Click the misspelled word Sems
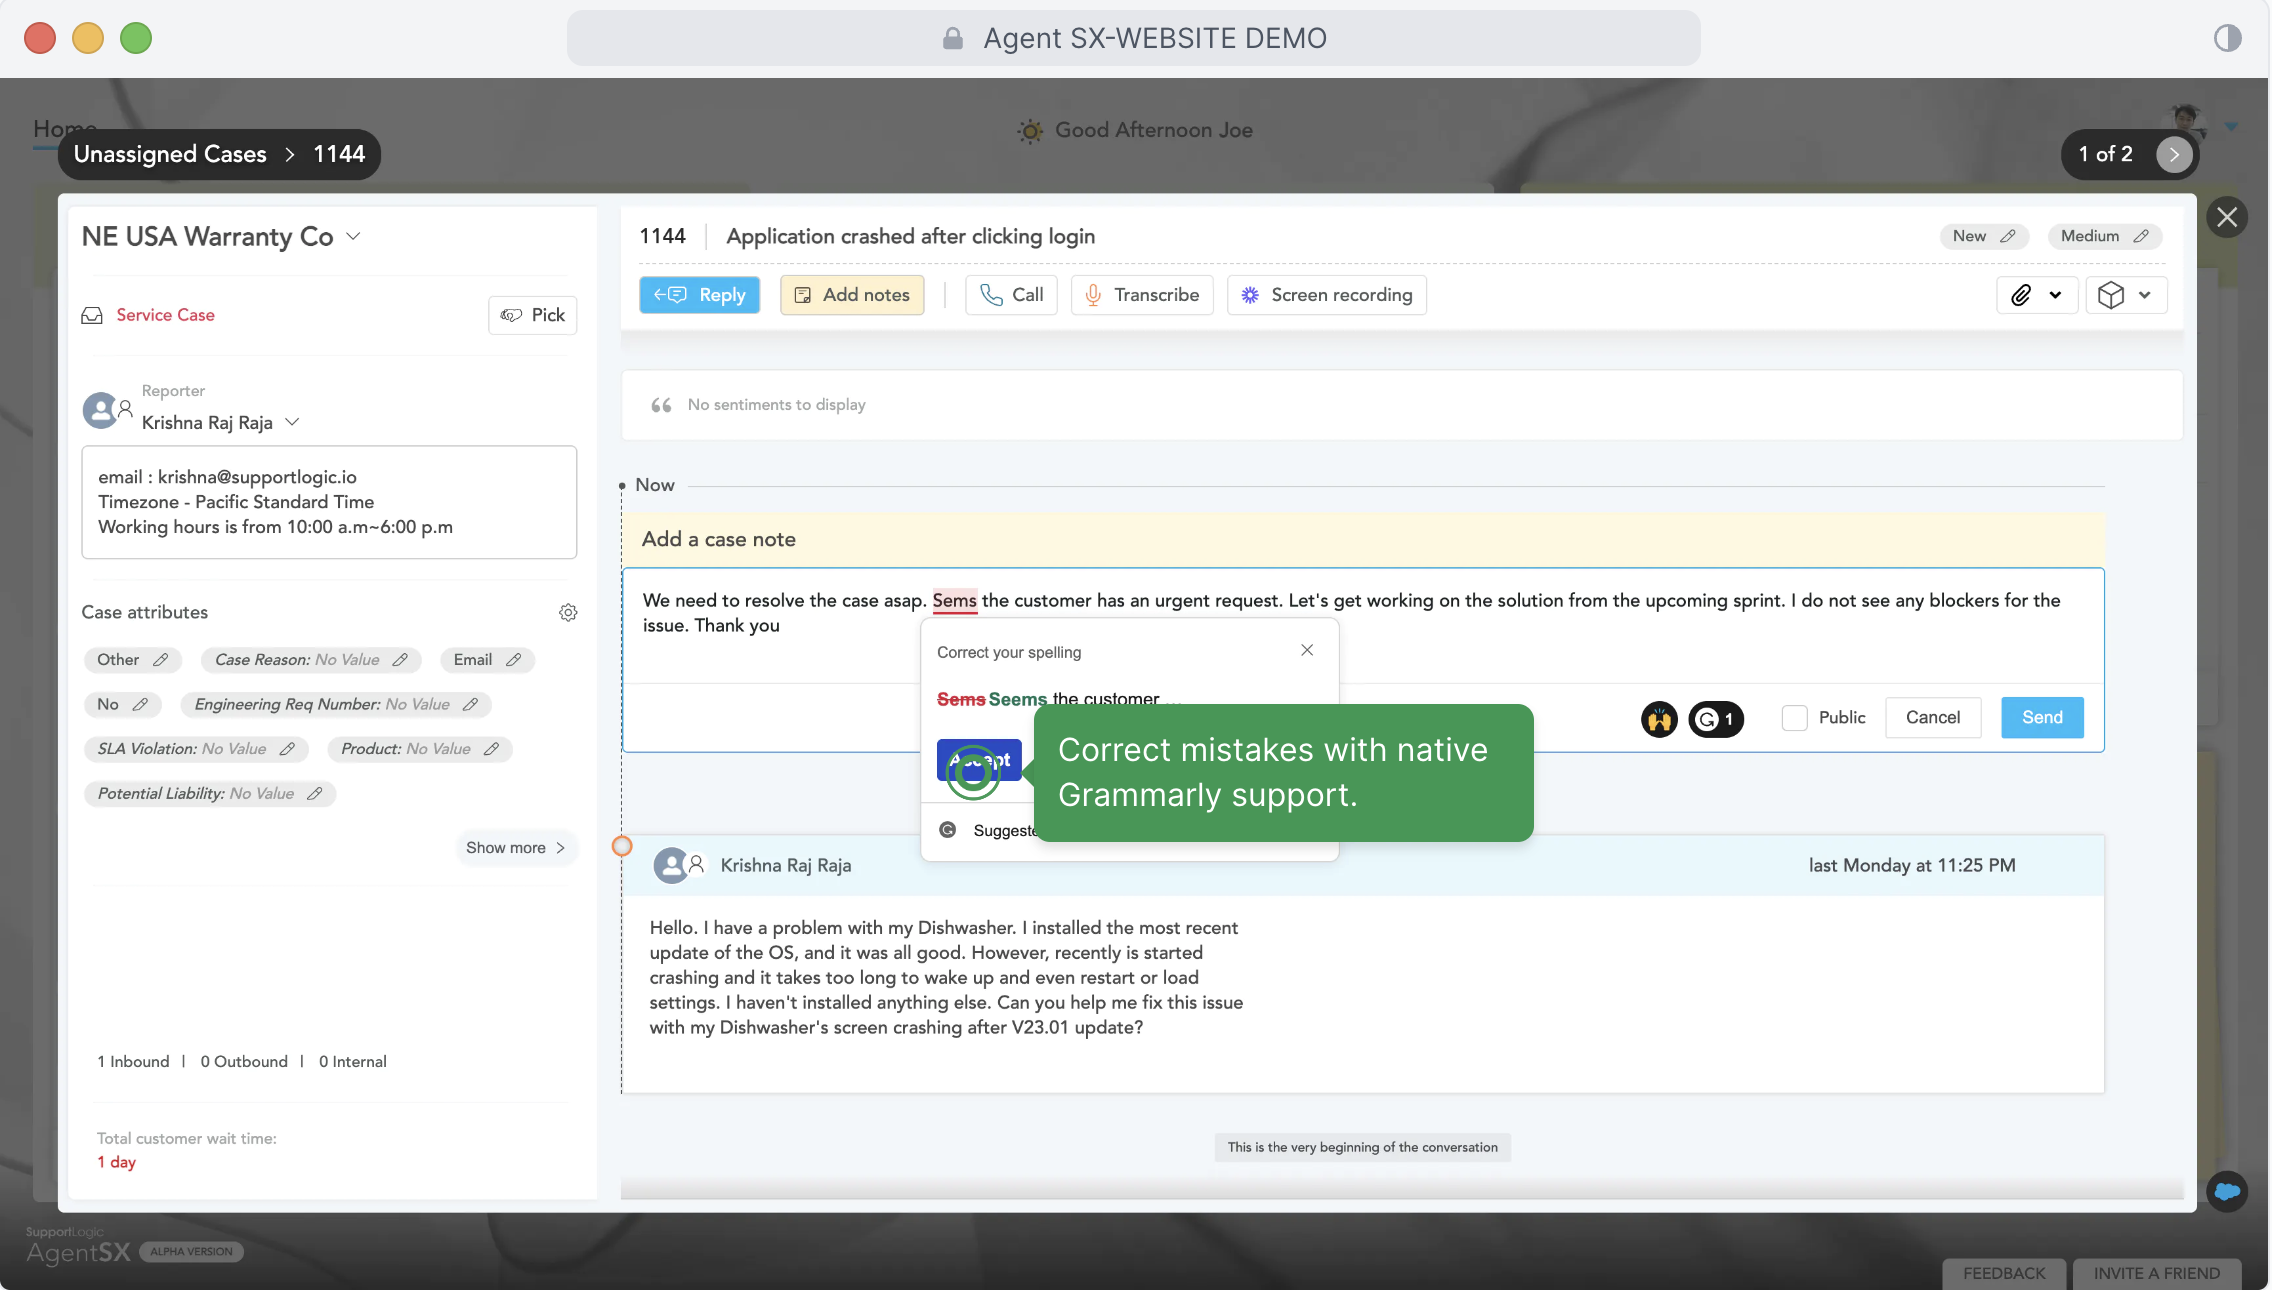Image resolution: width=2272 pixels, height=1290 pixels. [x=954, y=601]
